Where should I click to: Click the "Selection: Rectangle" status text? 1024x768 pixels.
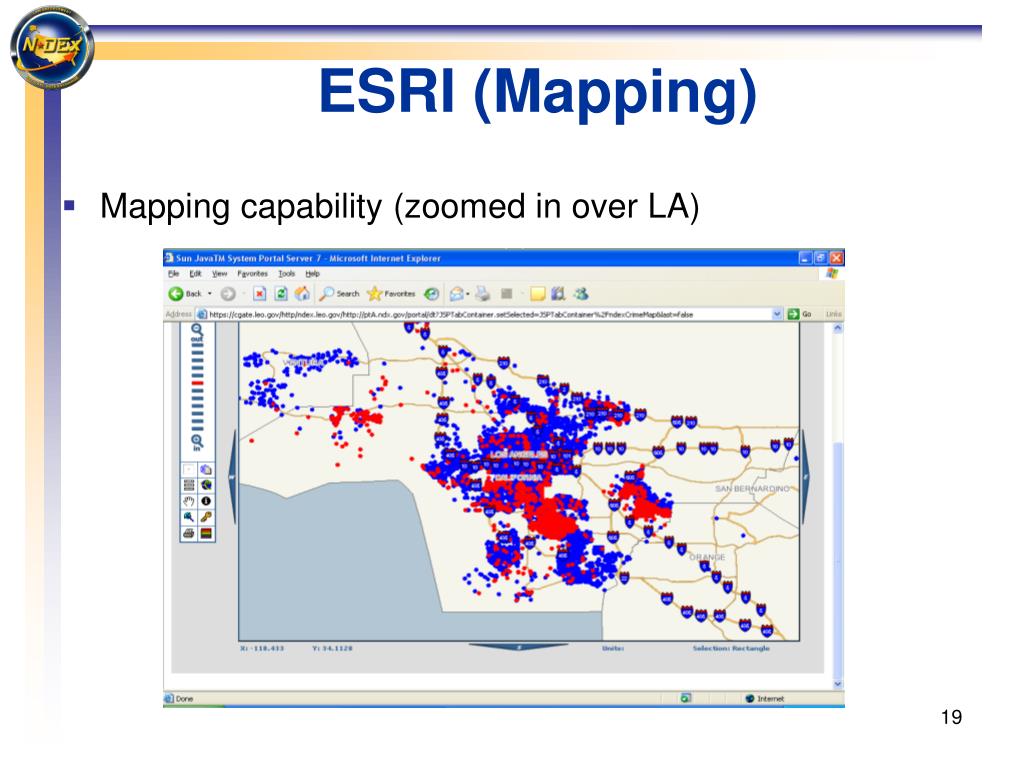click(731, 648)
